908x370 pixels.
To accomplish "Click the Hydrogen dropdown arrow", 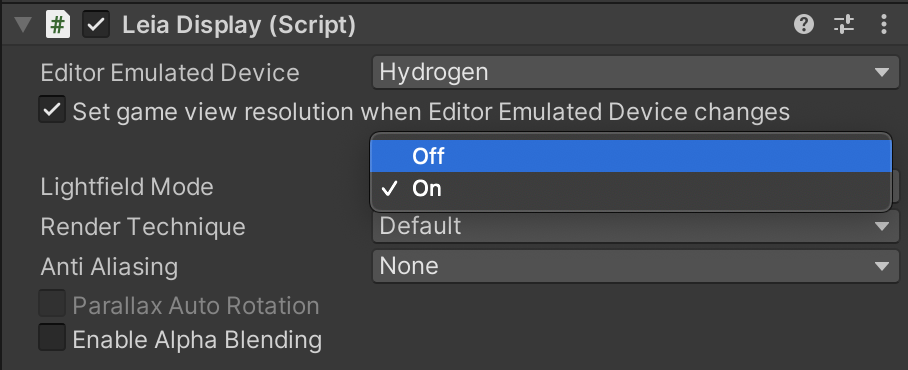I will click(x=882, y=73).
